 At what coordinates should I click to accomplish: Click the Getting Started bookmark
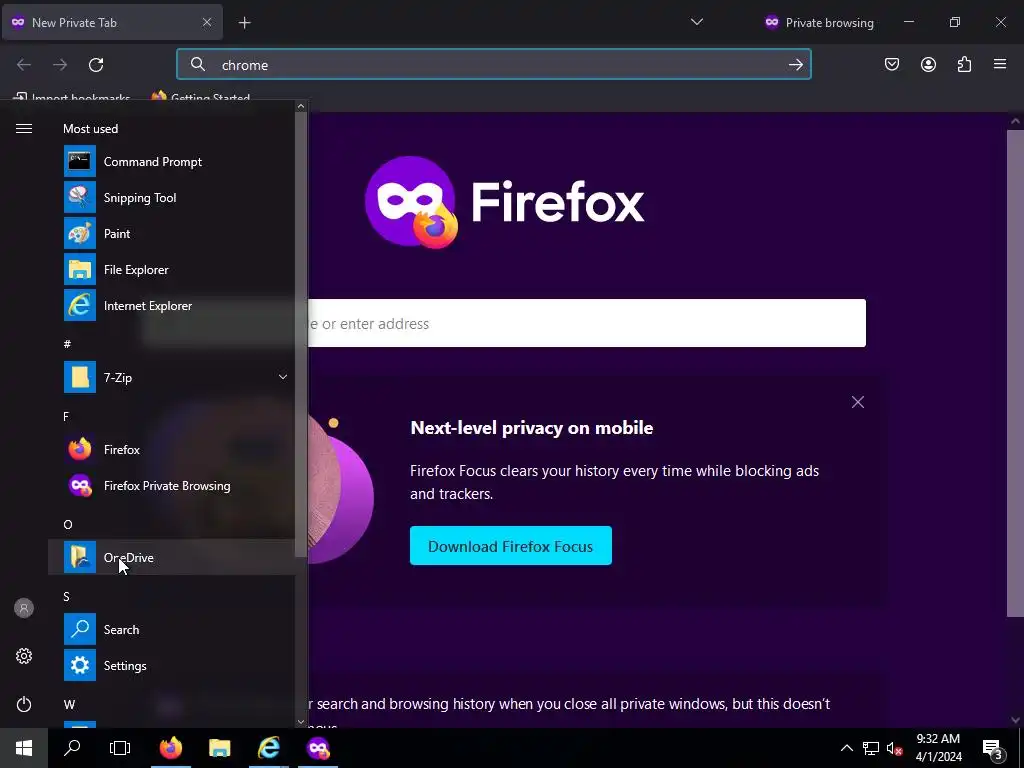[x=201, y=98]
